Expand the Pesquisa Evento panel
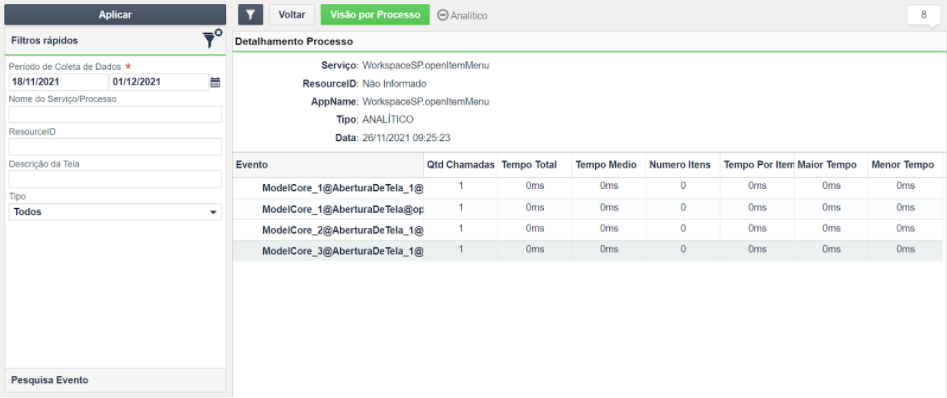This screenshot has width=947, height=398. [x=115, y=380]
